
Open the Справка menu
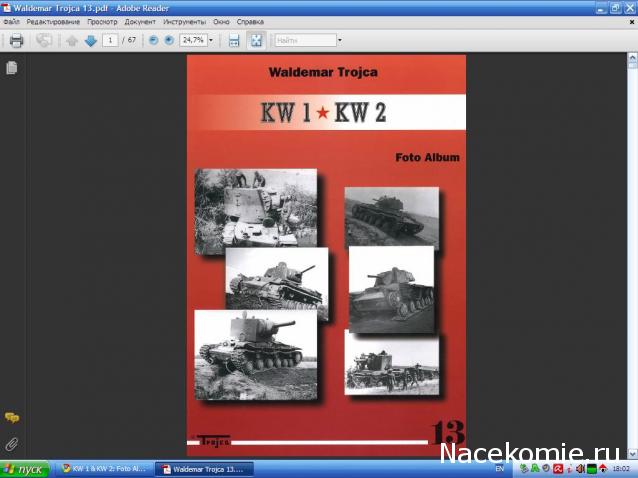[x=250, y=22]
